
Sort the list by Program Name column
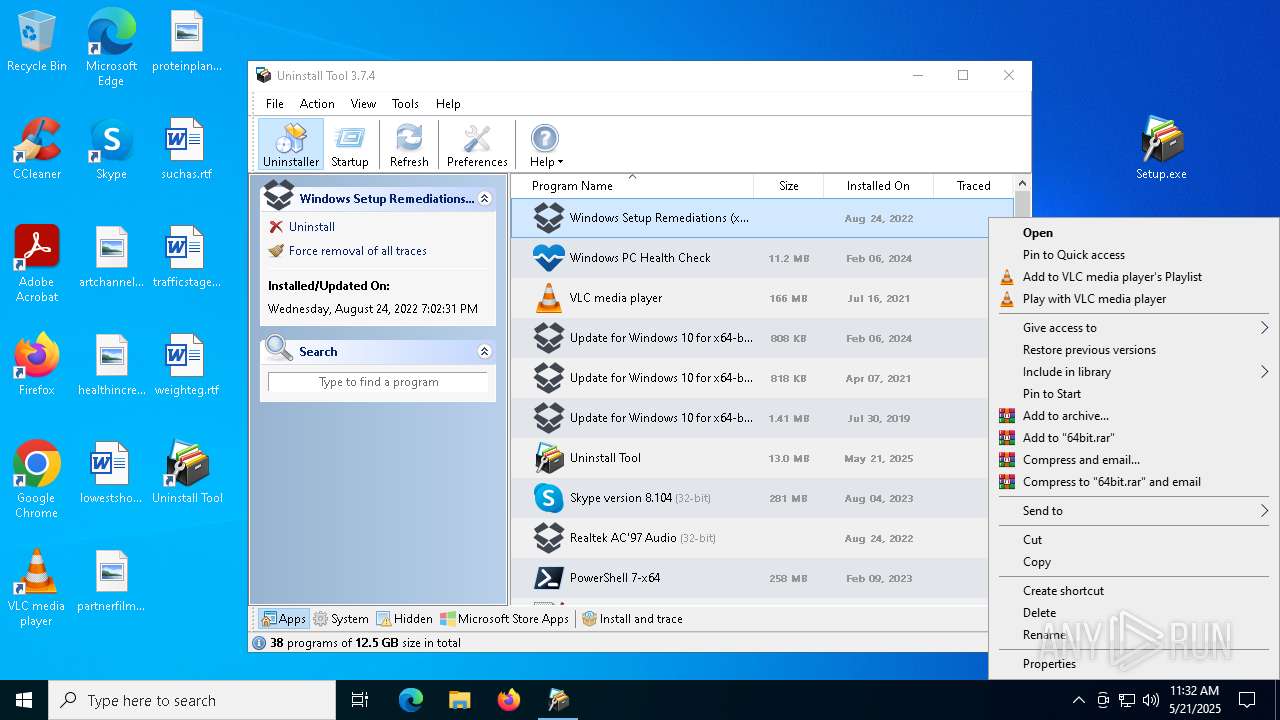[631, 186]
